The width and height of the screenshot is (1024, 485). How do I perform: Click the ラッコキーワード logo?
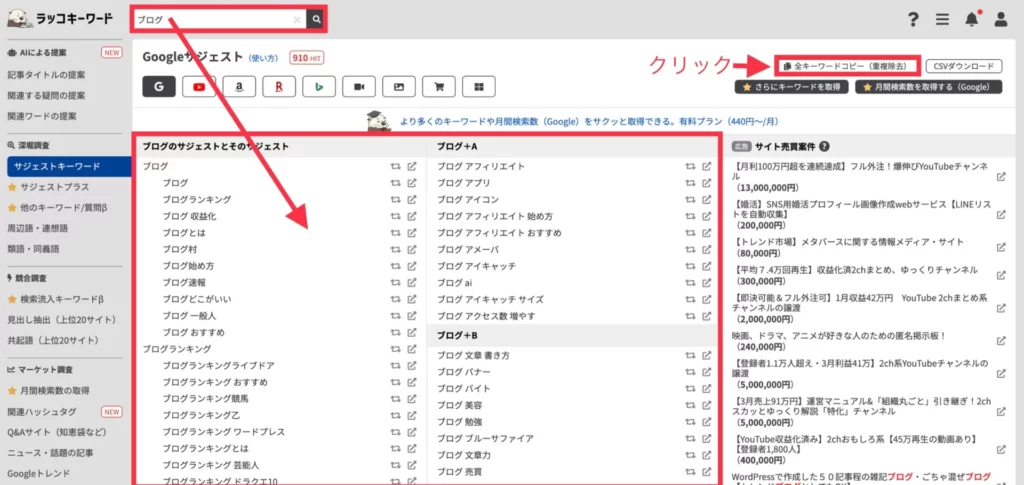pos(59,18)
